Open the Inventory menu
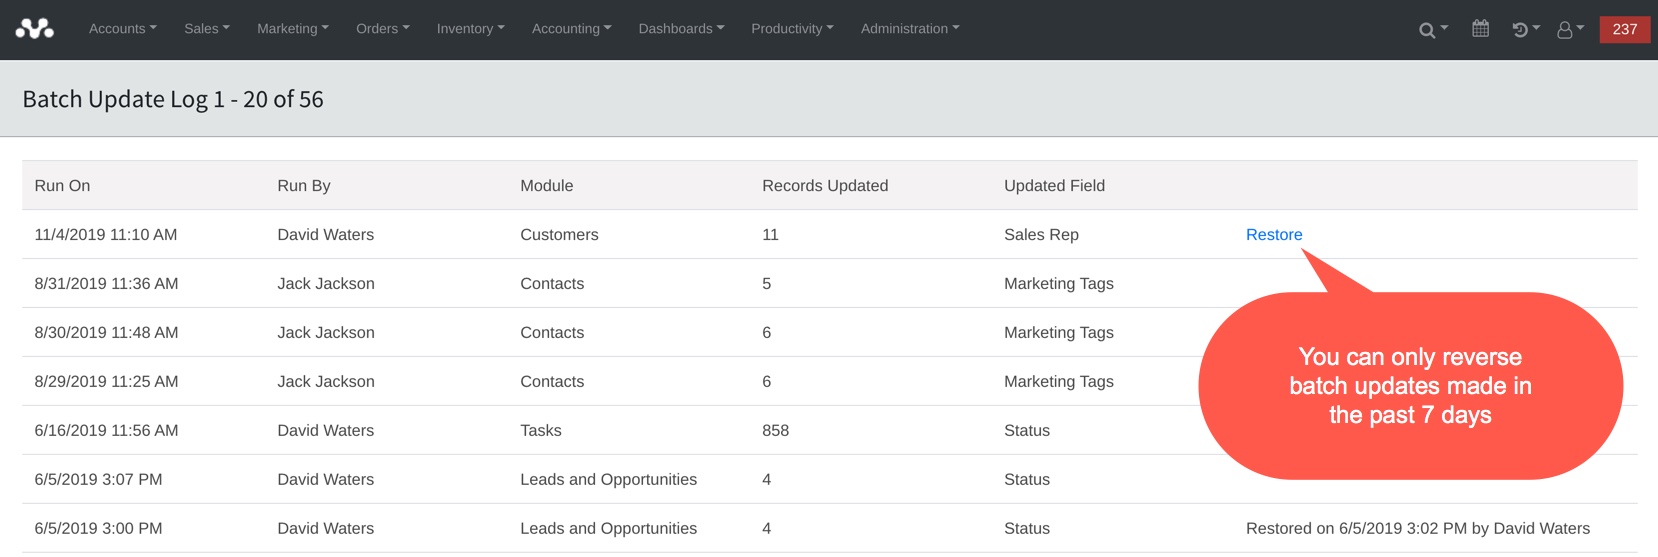The width and height of the screenshot is (1658, 557). 471,29
